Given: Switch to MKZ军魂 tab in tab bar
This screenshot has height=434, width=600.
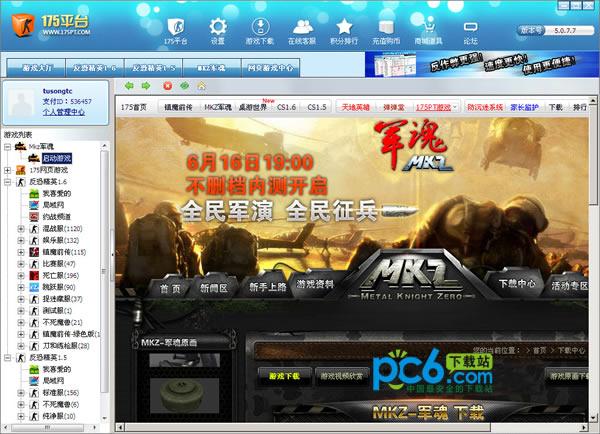Looking at the screenshot, I should coord(212,68).
